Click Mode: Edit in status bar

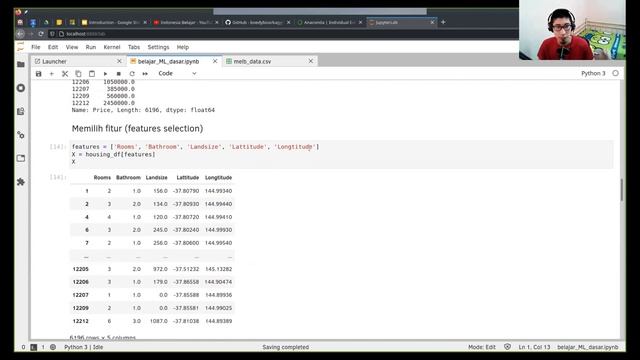click(482, 347)
